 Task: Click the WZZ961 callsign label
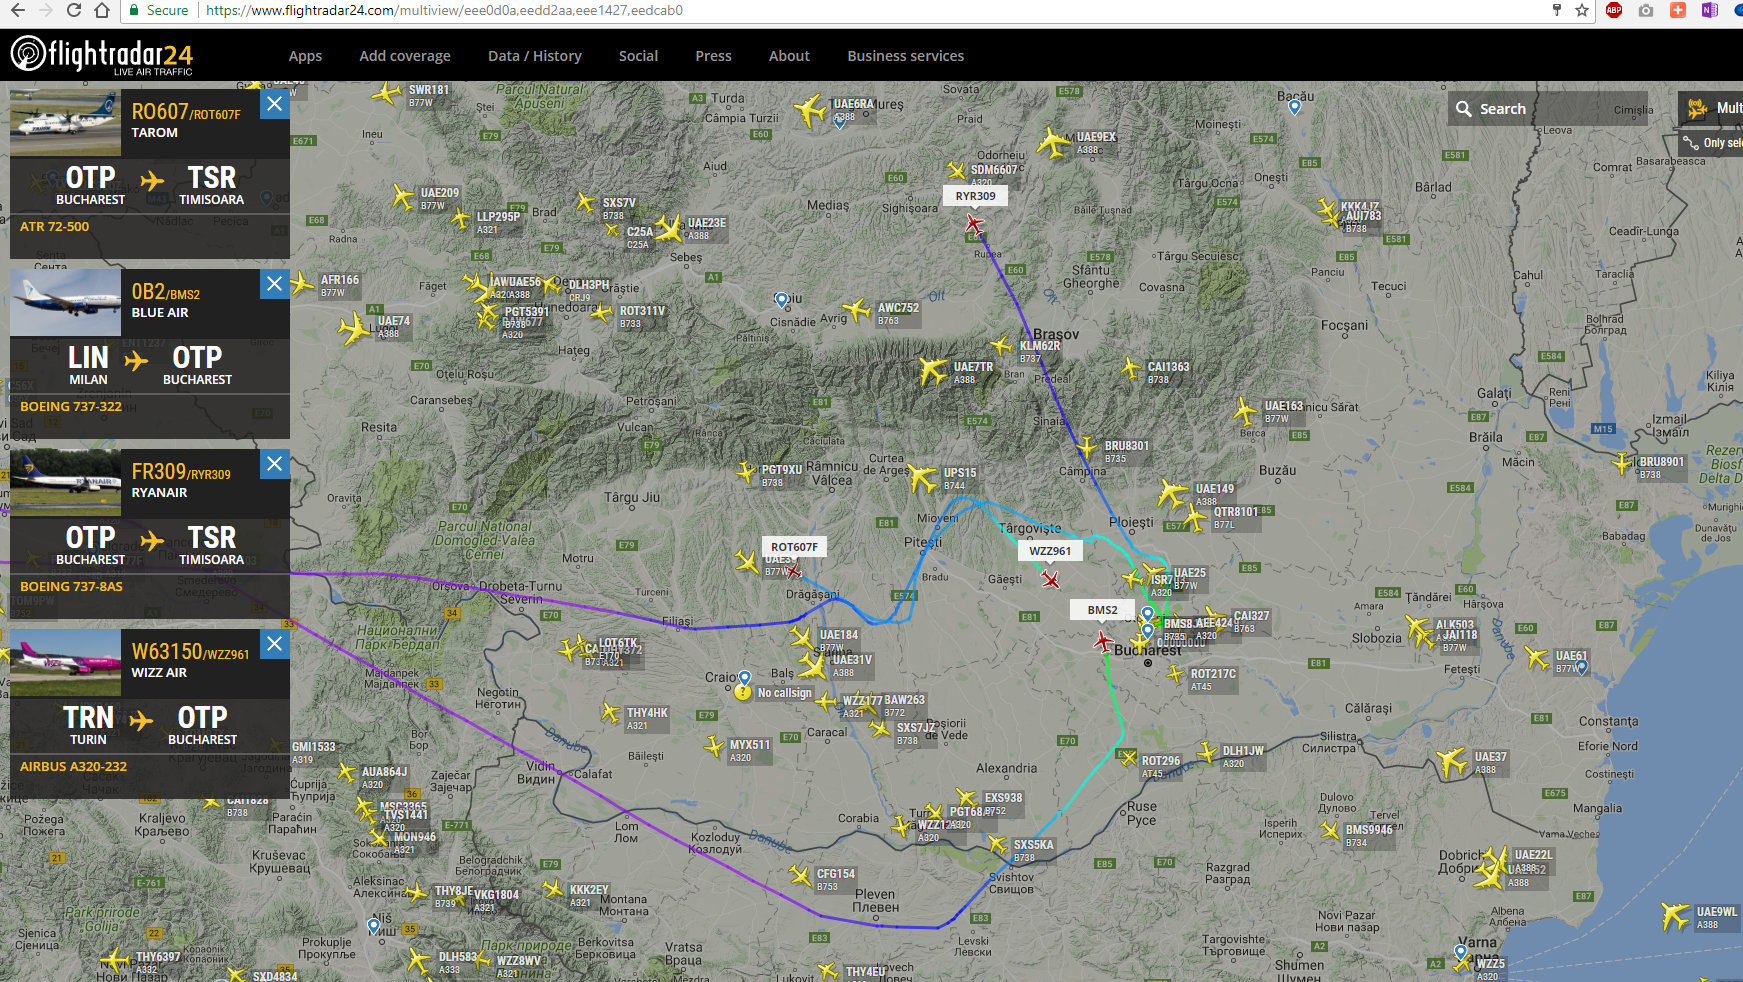(x=1050, y=551)
